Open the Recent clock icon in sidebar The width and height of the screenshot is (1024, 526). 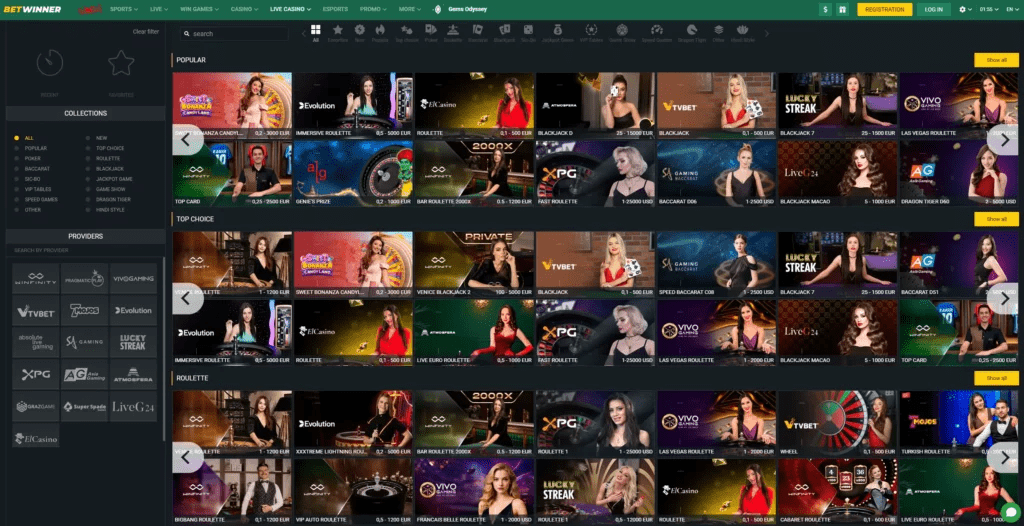tap(50, 64)
